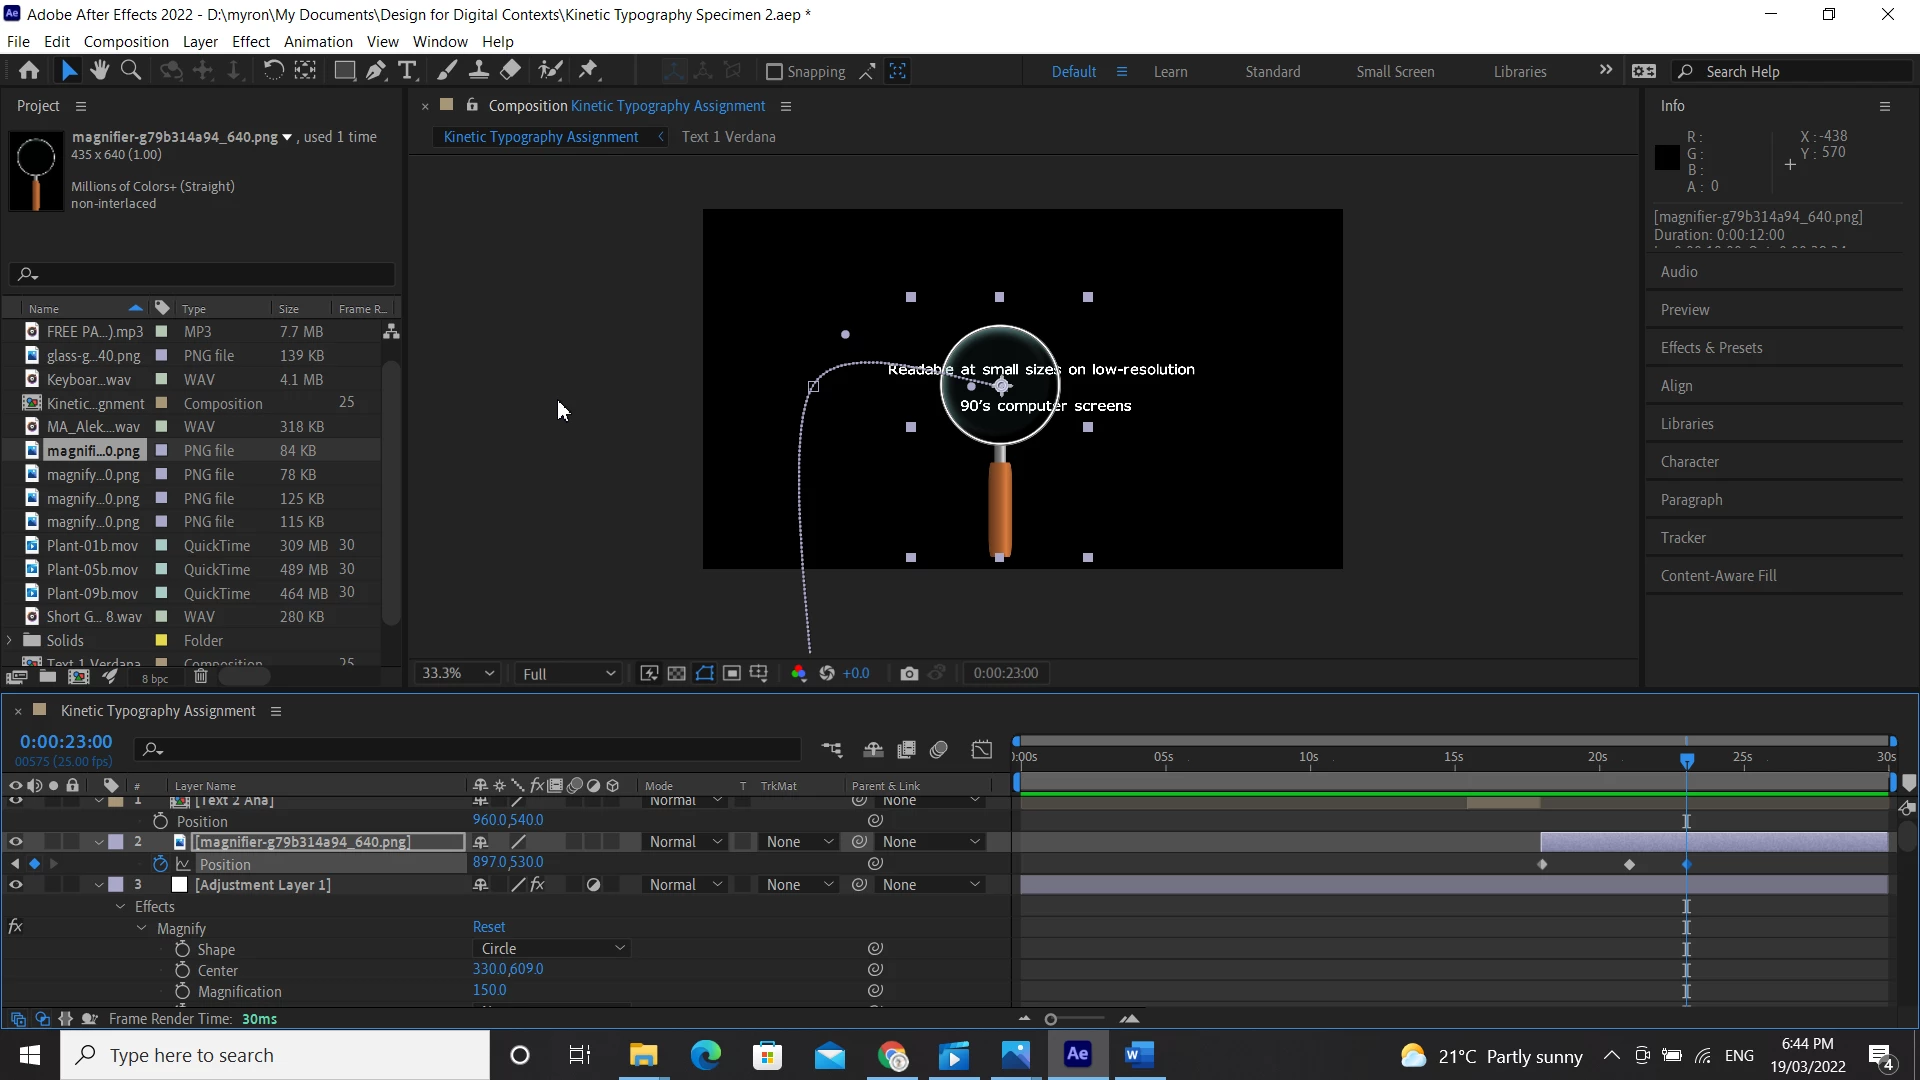Switch to the Standard workspace
The width and height of the screenshot is (1920, 1080).
tap(1272, 71)
